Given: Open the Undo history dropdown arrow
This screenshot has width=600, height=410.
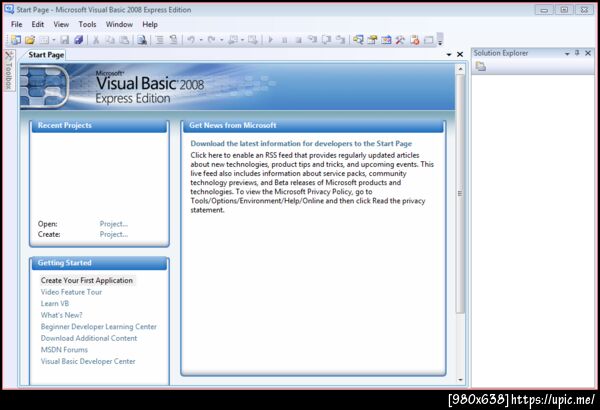Looking at the screenshot, I should [x=201, y=40].
